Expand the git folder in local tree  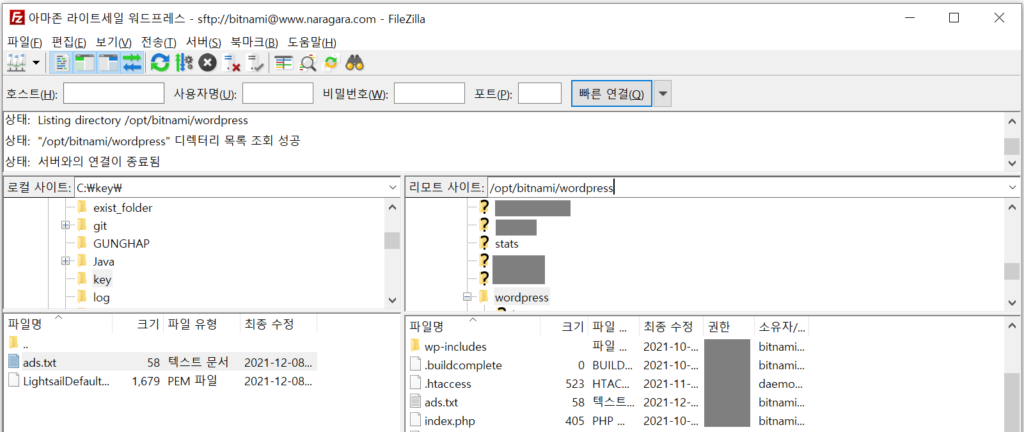click(x=65, y=225)
